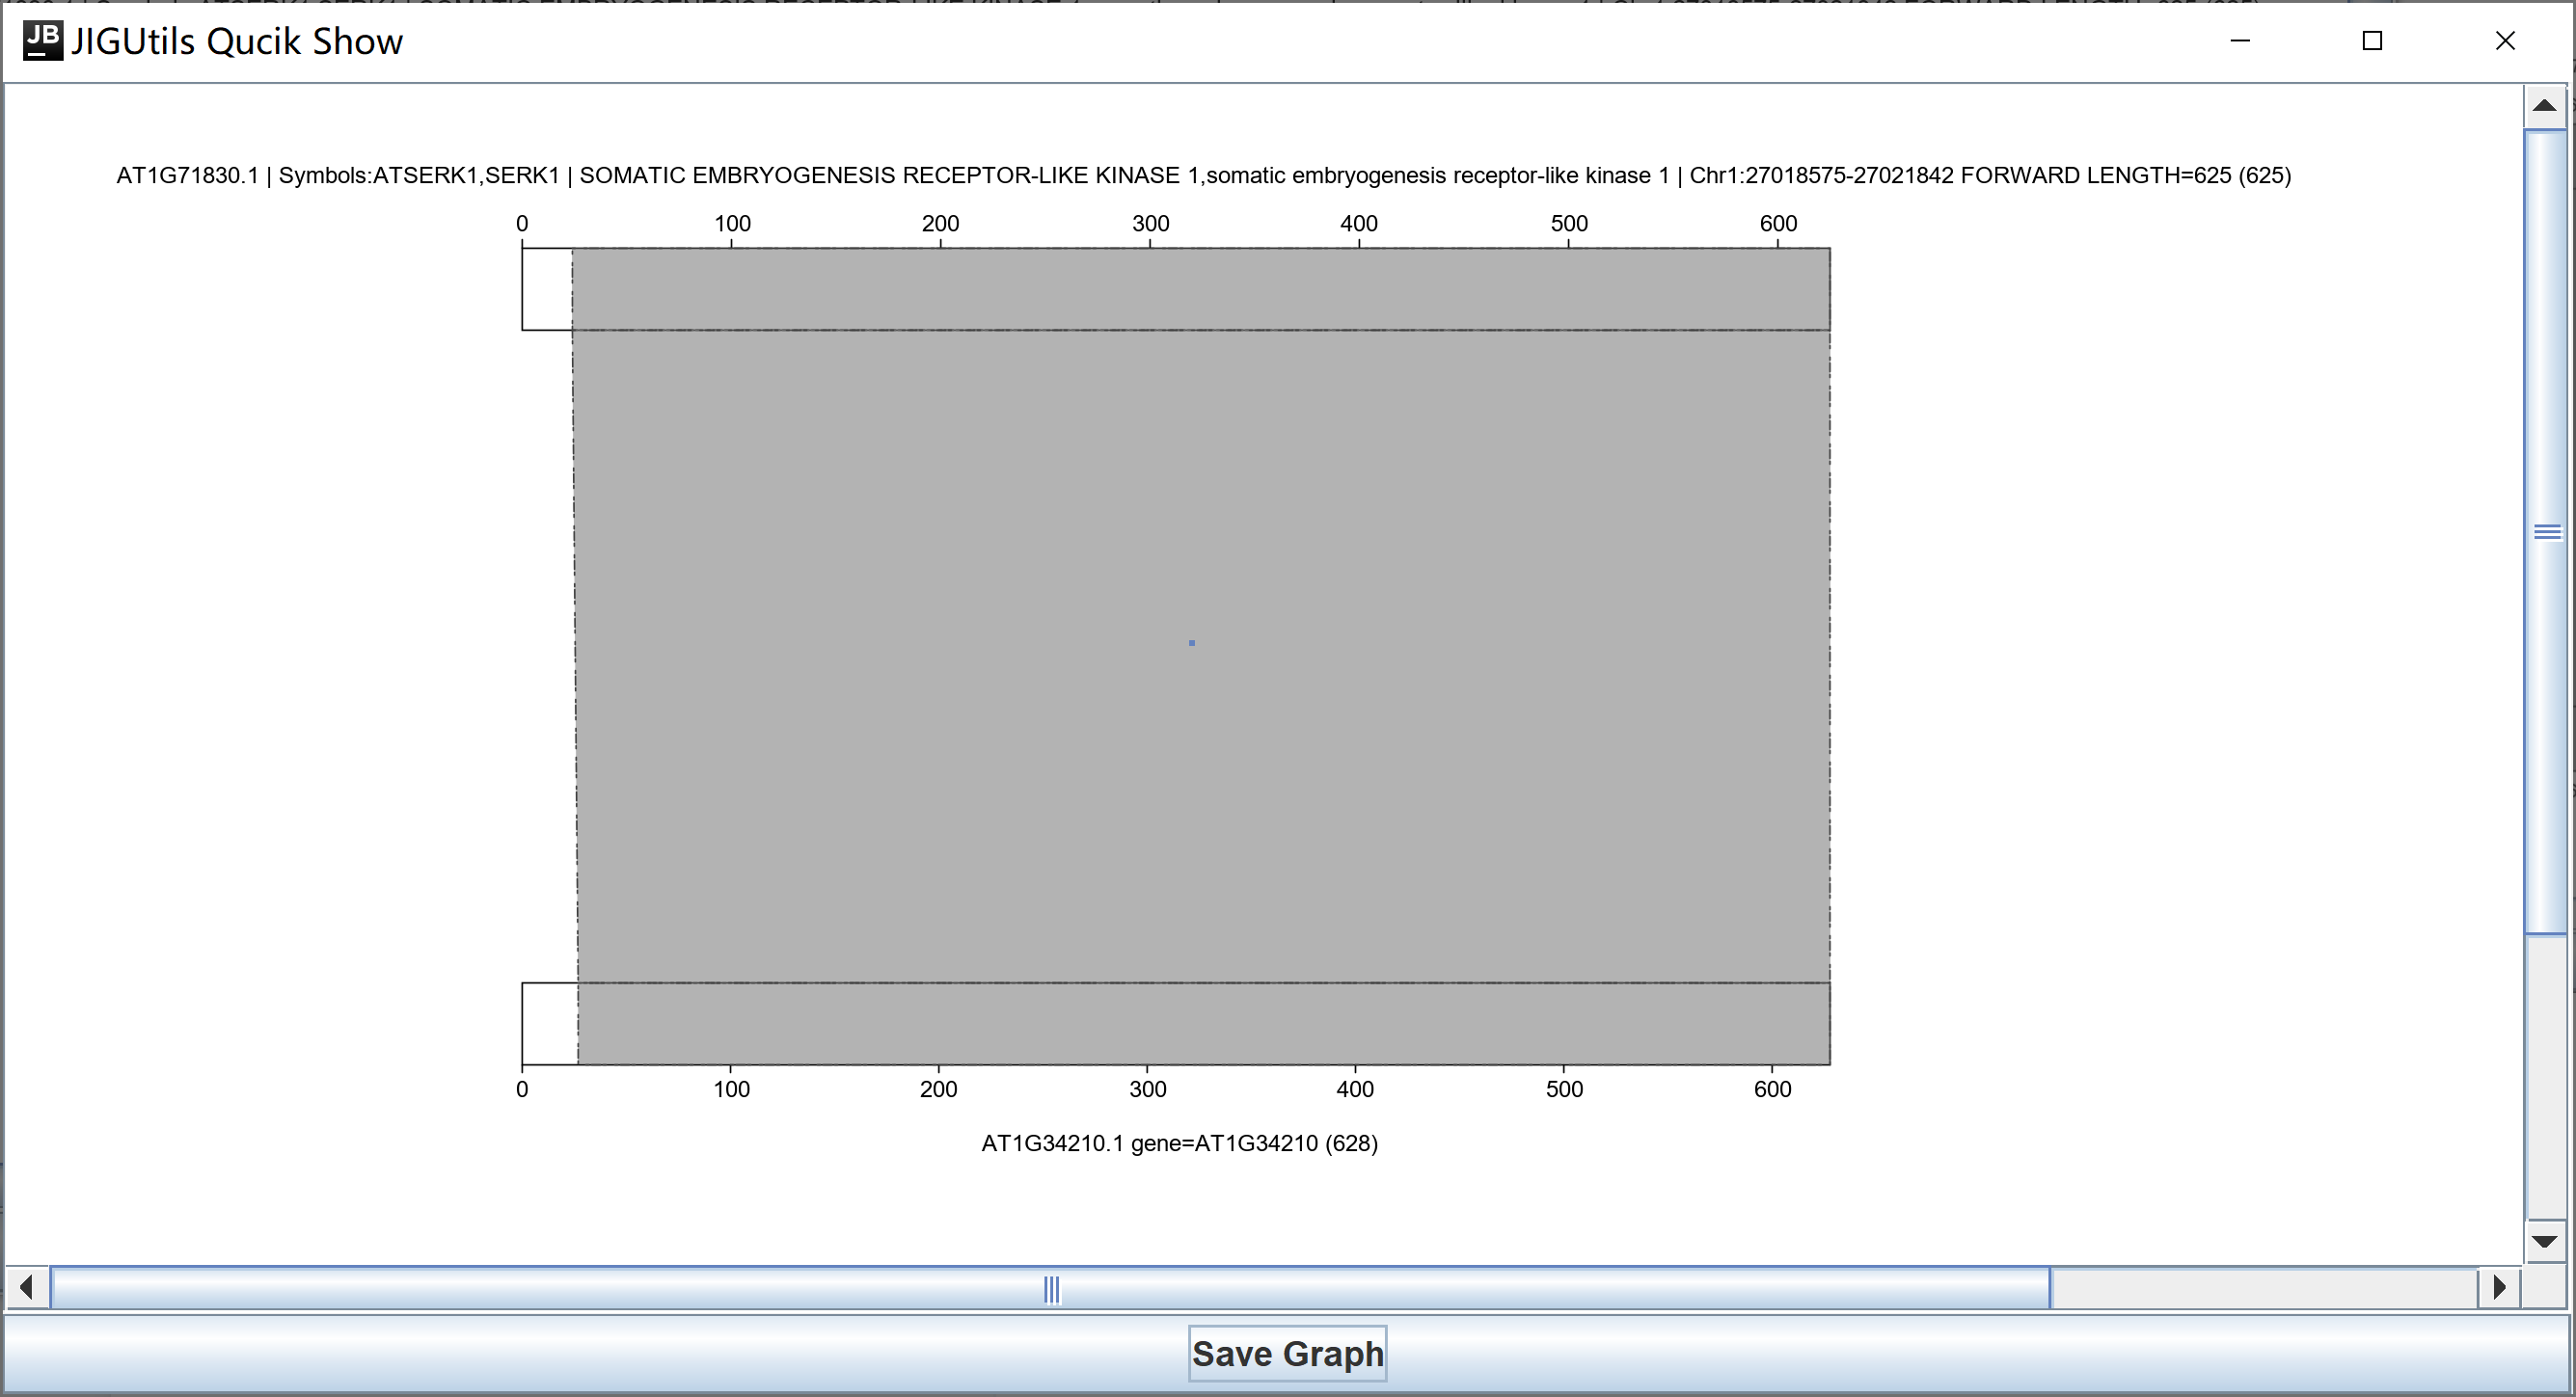The image size is (2576, 1397).
Task: Click the horizontal scrollbar thumb grip
Action: (1051, 1289)
